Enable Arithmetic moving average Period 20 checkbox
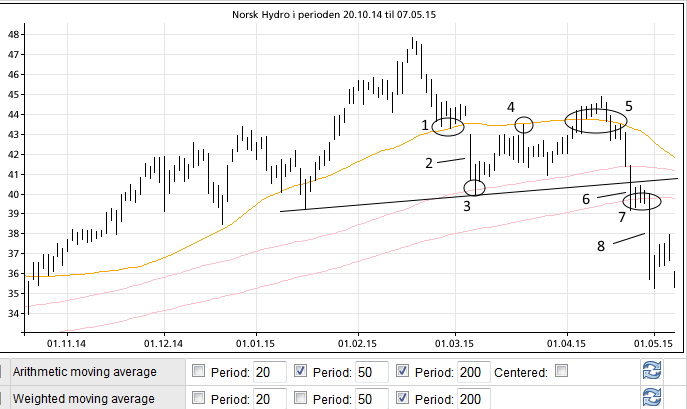Image resolution: width=687 pixels, height=409 pixels. pos(199,371)
